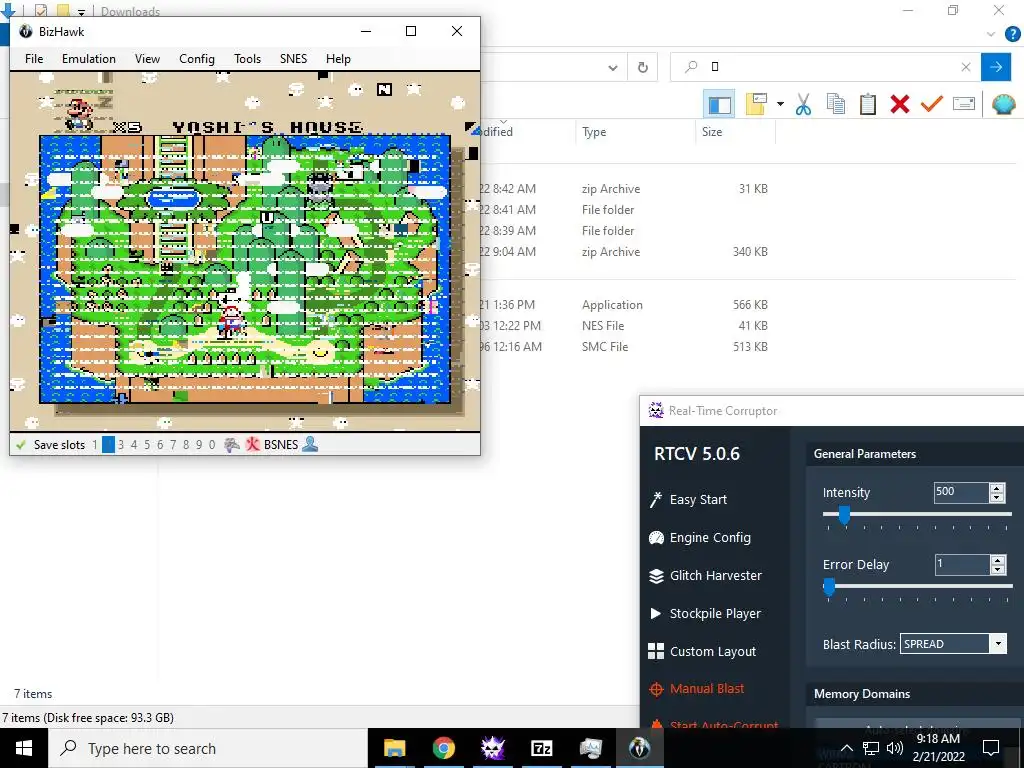This screenshot has height=768, width=1024.
Task: Select save slot 1 in BizHawk
Action: pyautogui.click(x=95, y=445)
